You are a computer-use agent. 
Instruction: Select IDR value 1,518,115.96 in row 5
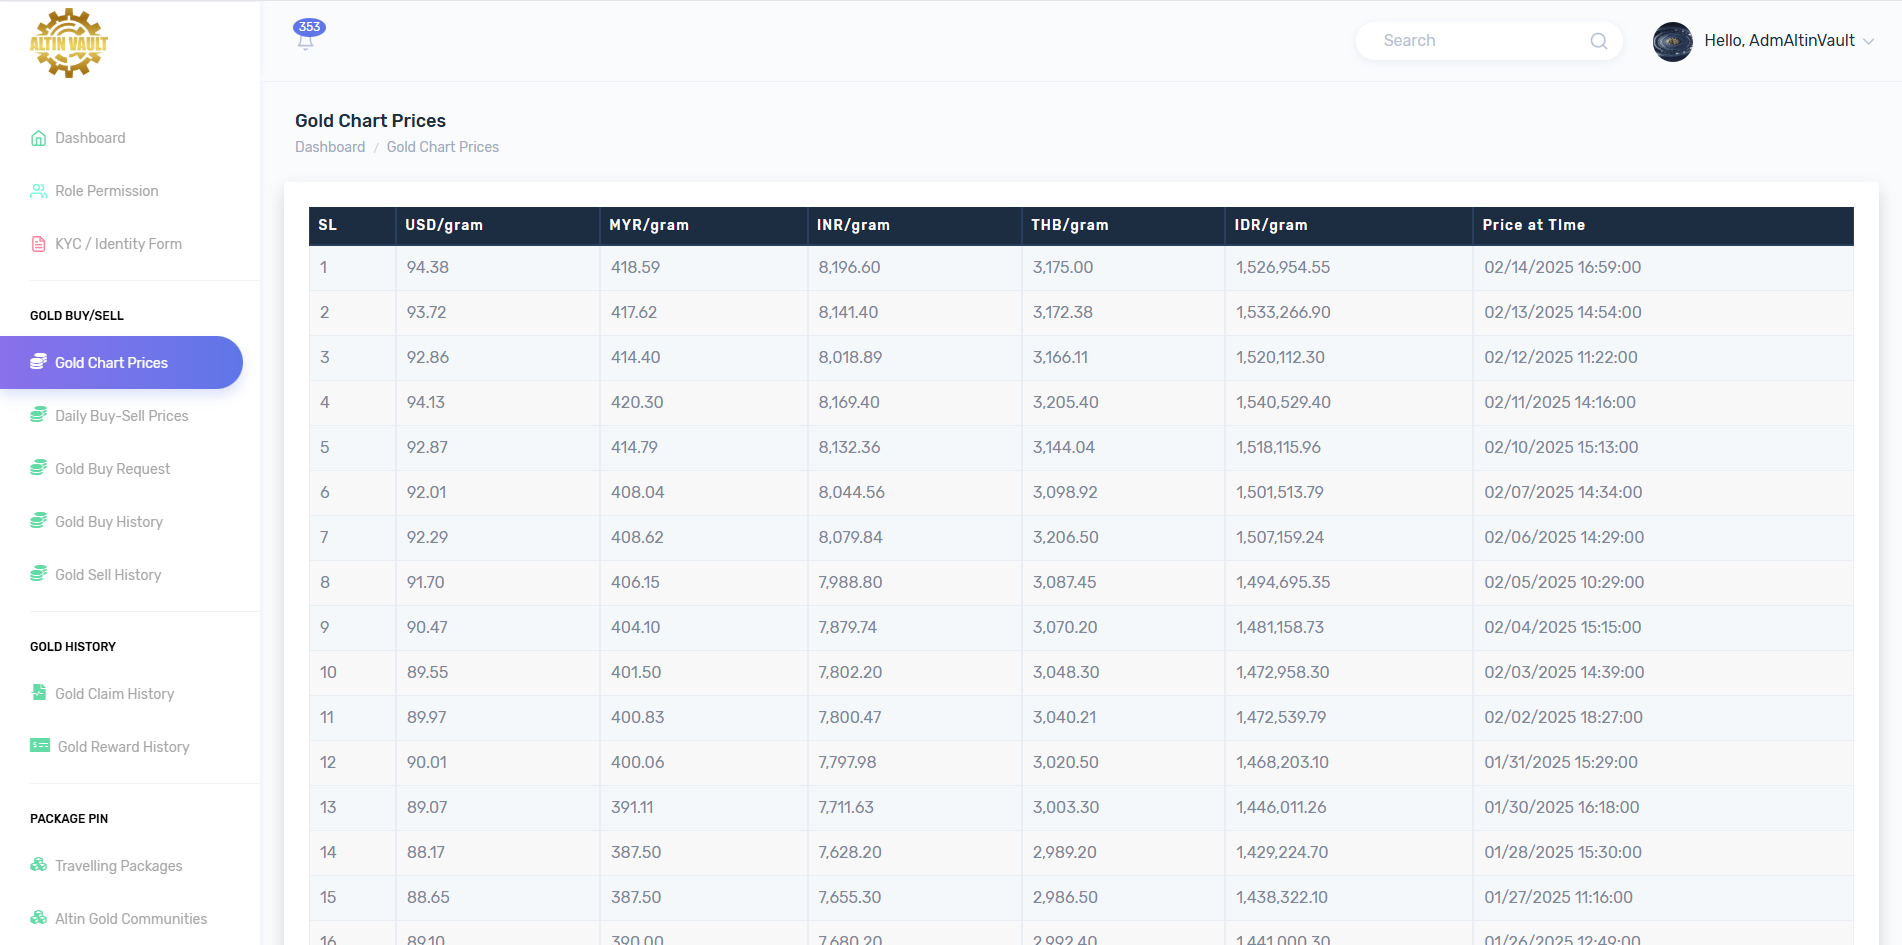(x=1279, y=447)
